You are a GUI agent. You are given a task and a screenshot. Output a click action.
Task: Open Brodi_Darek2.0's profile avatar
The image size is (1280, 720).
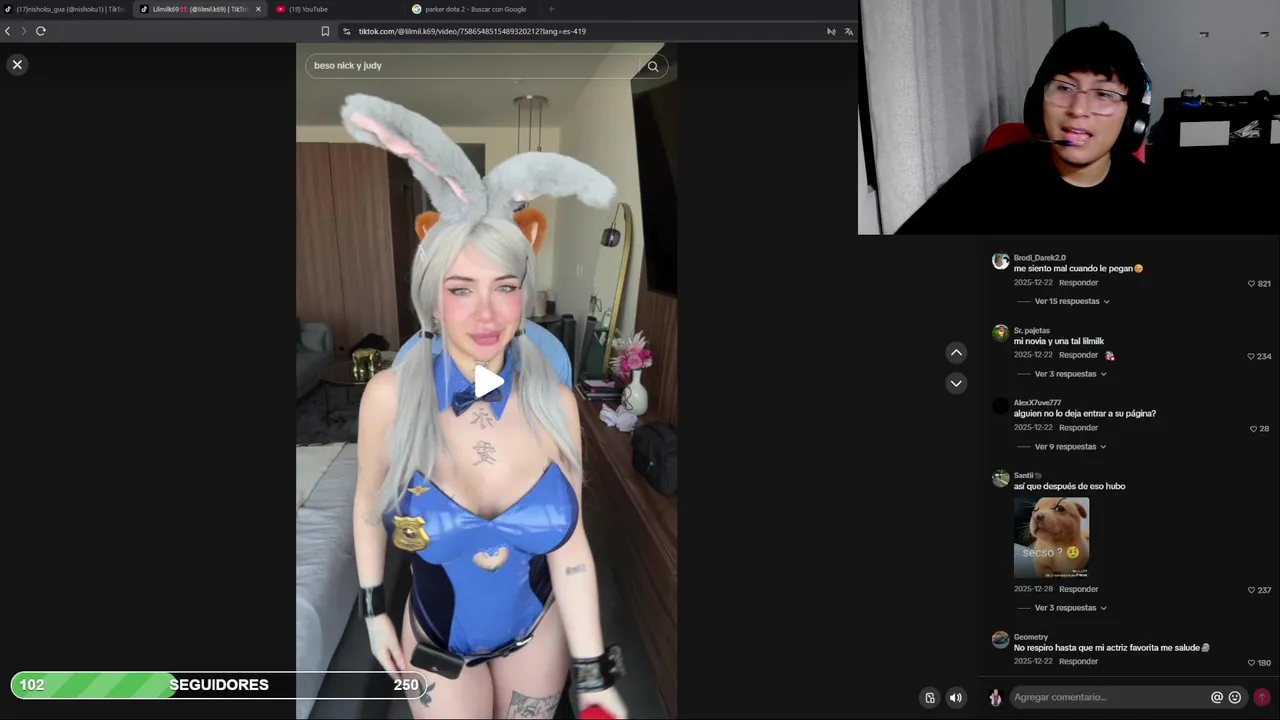click(1000, 261)
